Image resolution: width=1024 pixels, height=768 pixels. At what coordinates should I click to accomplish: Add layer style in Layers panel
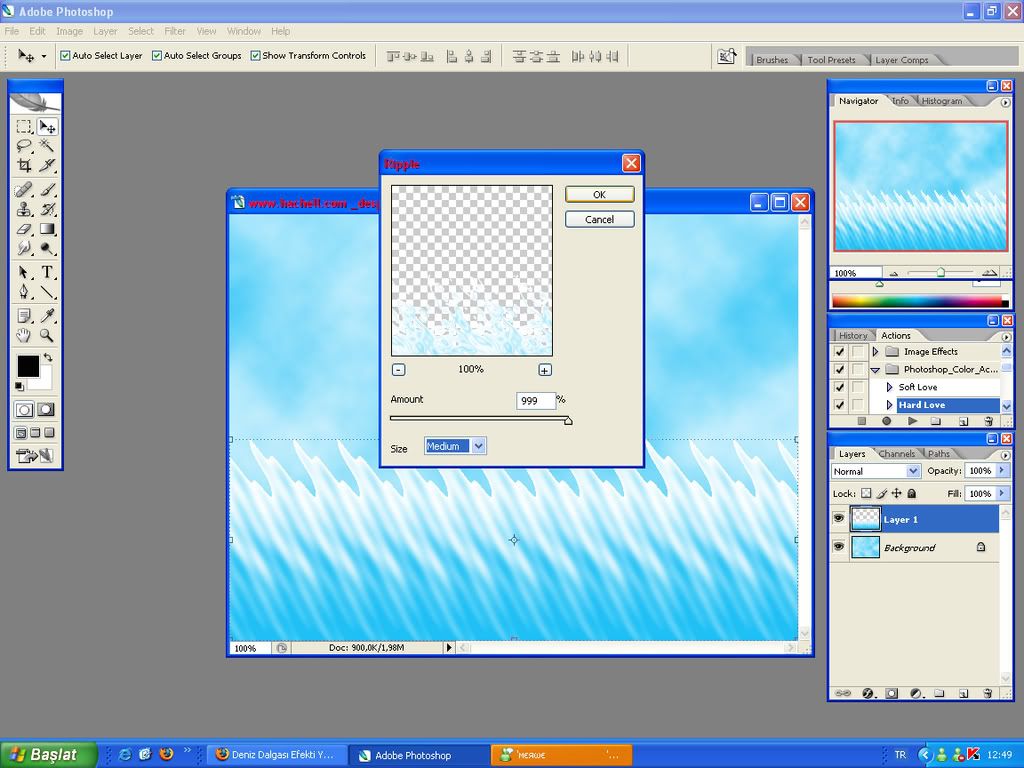[x=868, y=694]
